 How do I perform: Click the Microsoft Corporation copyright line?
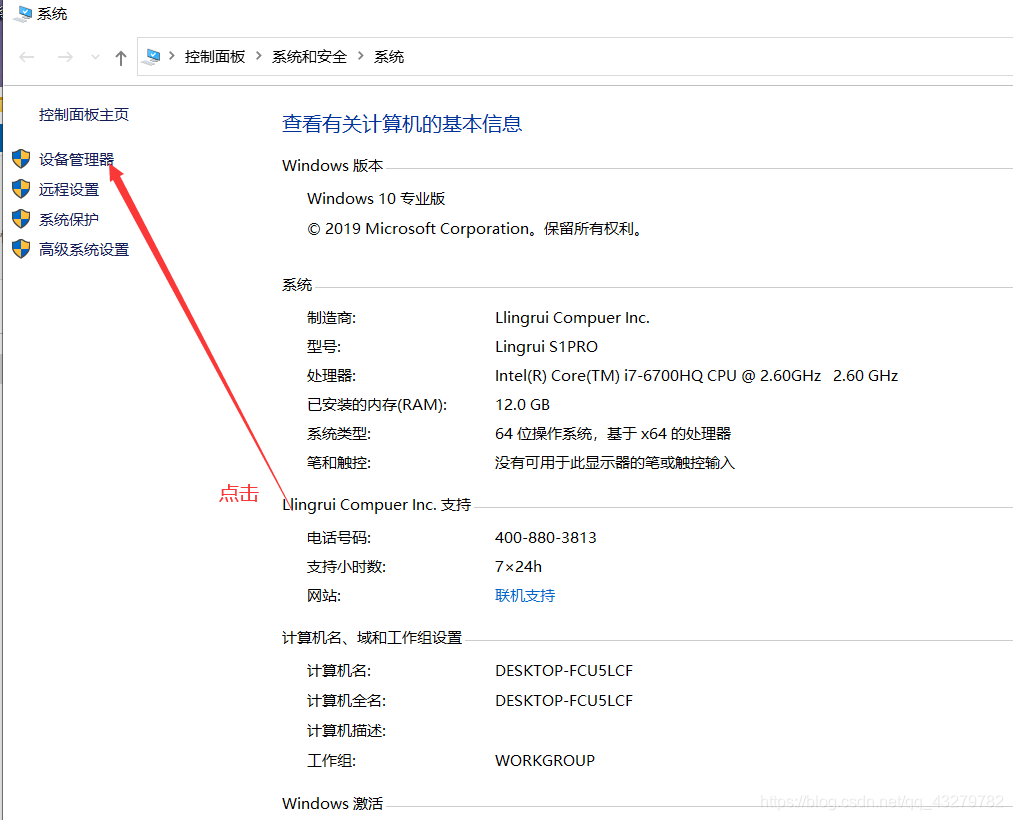point(475,229)
